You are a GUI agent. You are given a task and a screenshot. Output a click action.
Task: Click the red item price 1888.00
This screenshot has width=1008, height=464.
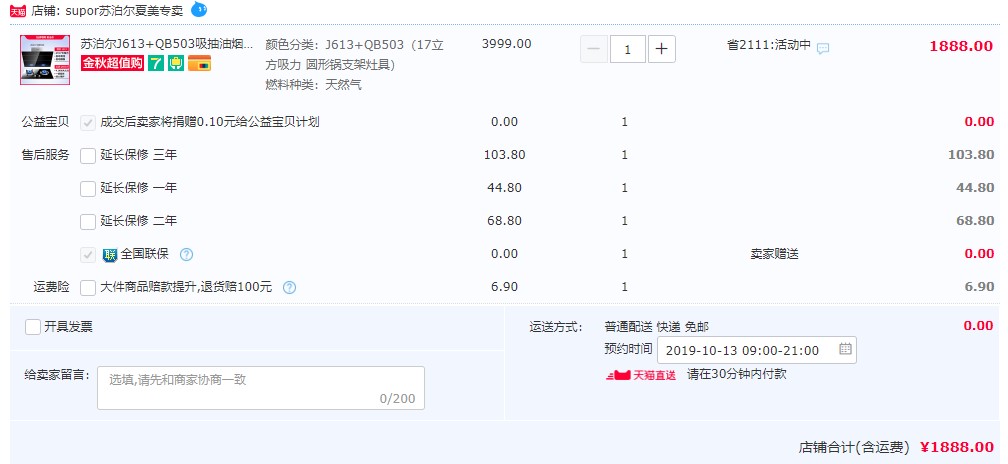click(961, 46)
